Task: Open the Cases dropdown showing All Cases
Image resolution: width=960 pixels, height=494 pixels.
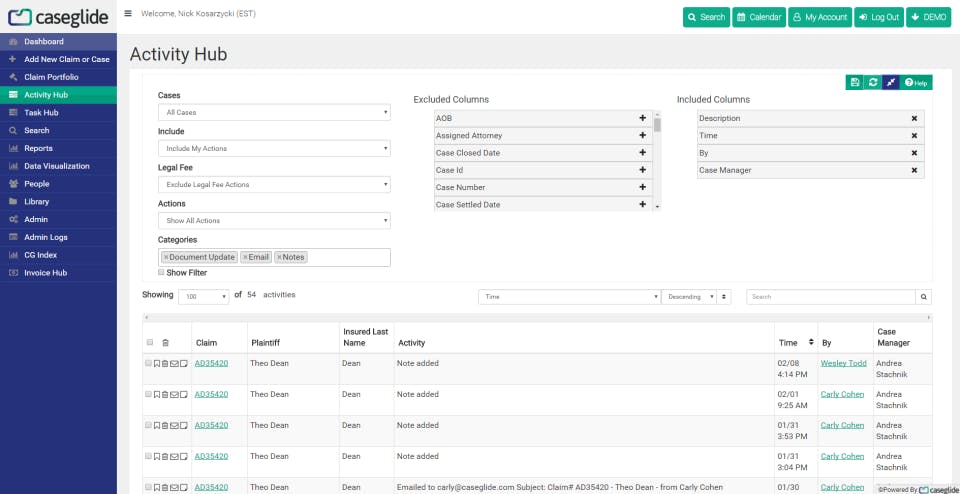Action: [274, 113]
